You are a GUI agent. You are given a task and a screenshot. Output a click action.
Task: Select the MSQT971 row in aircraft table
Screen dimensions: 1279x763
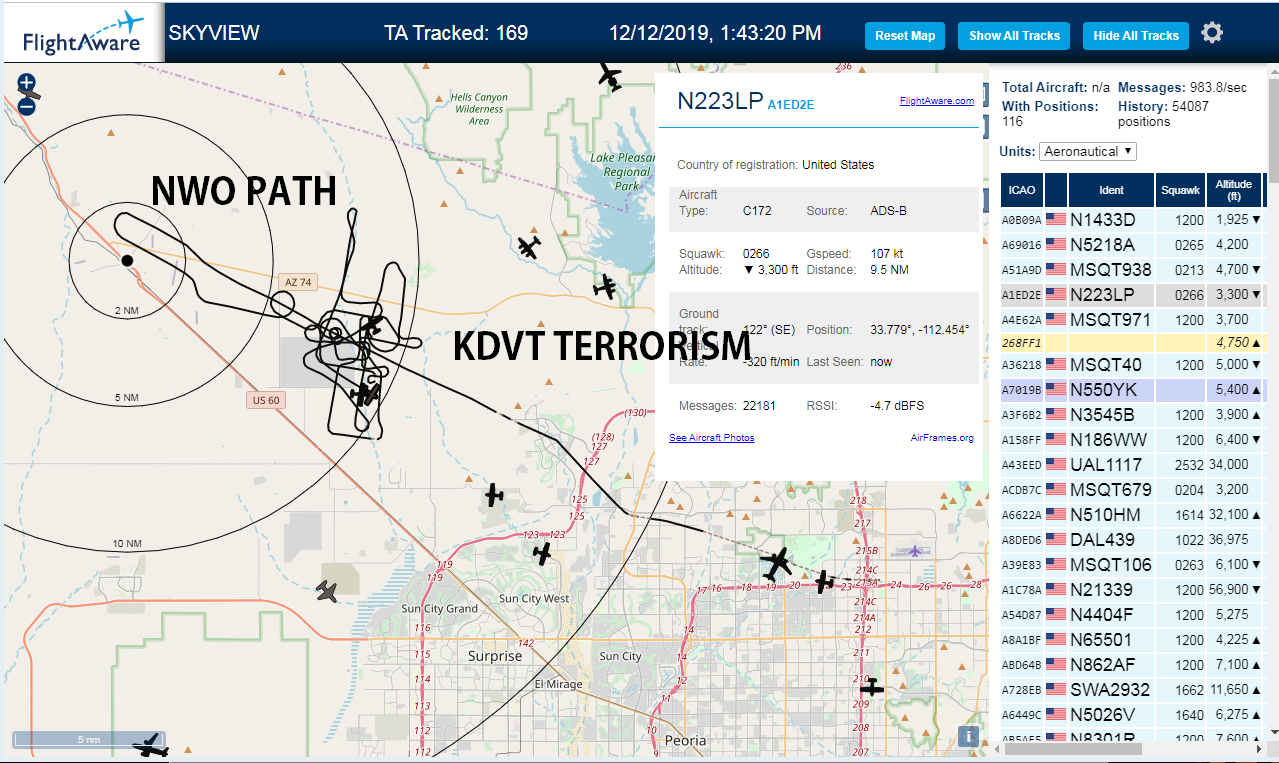click(1132, 320)
